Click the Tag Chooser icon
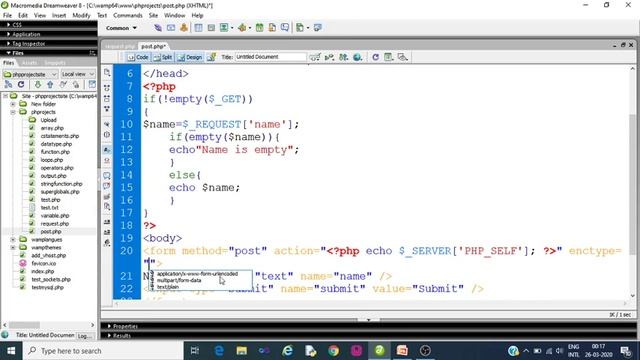The height and width of the screenshot is (360, 640). [x=318, y=28]
